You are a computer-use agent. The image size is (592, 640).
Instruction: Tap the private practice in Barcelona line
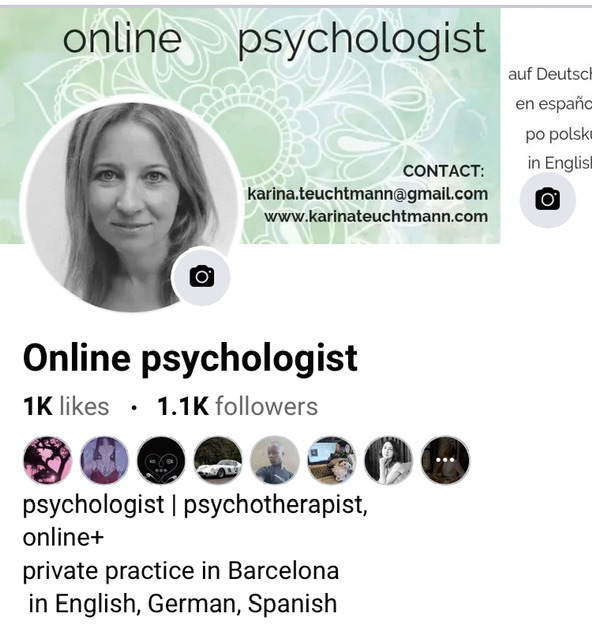tap(181, 571)
